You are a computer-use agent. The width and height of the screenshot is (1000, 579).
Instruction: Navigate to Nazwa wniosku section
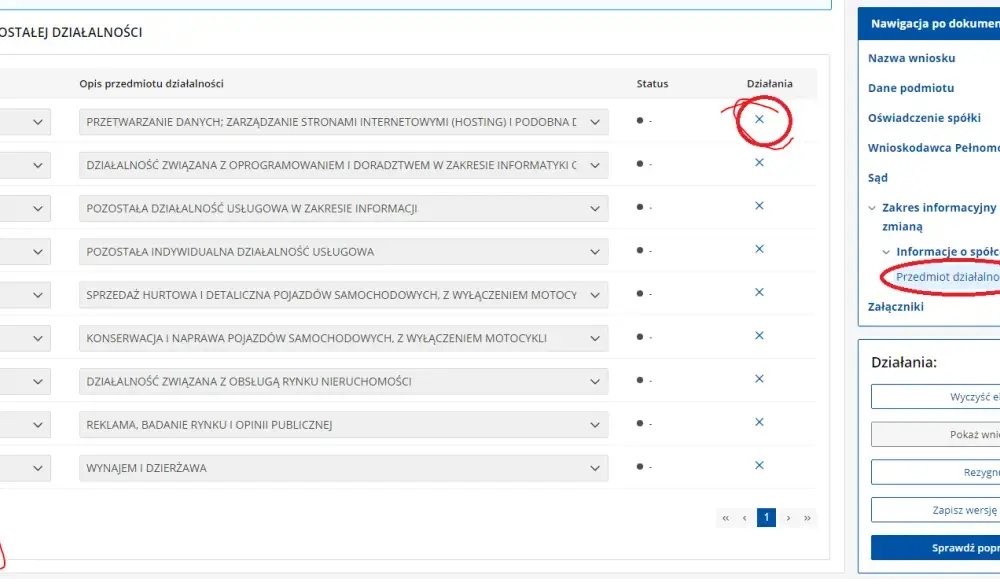pos(911,58)
